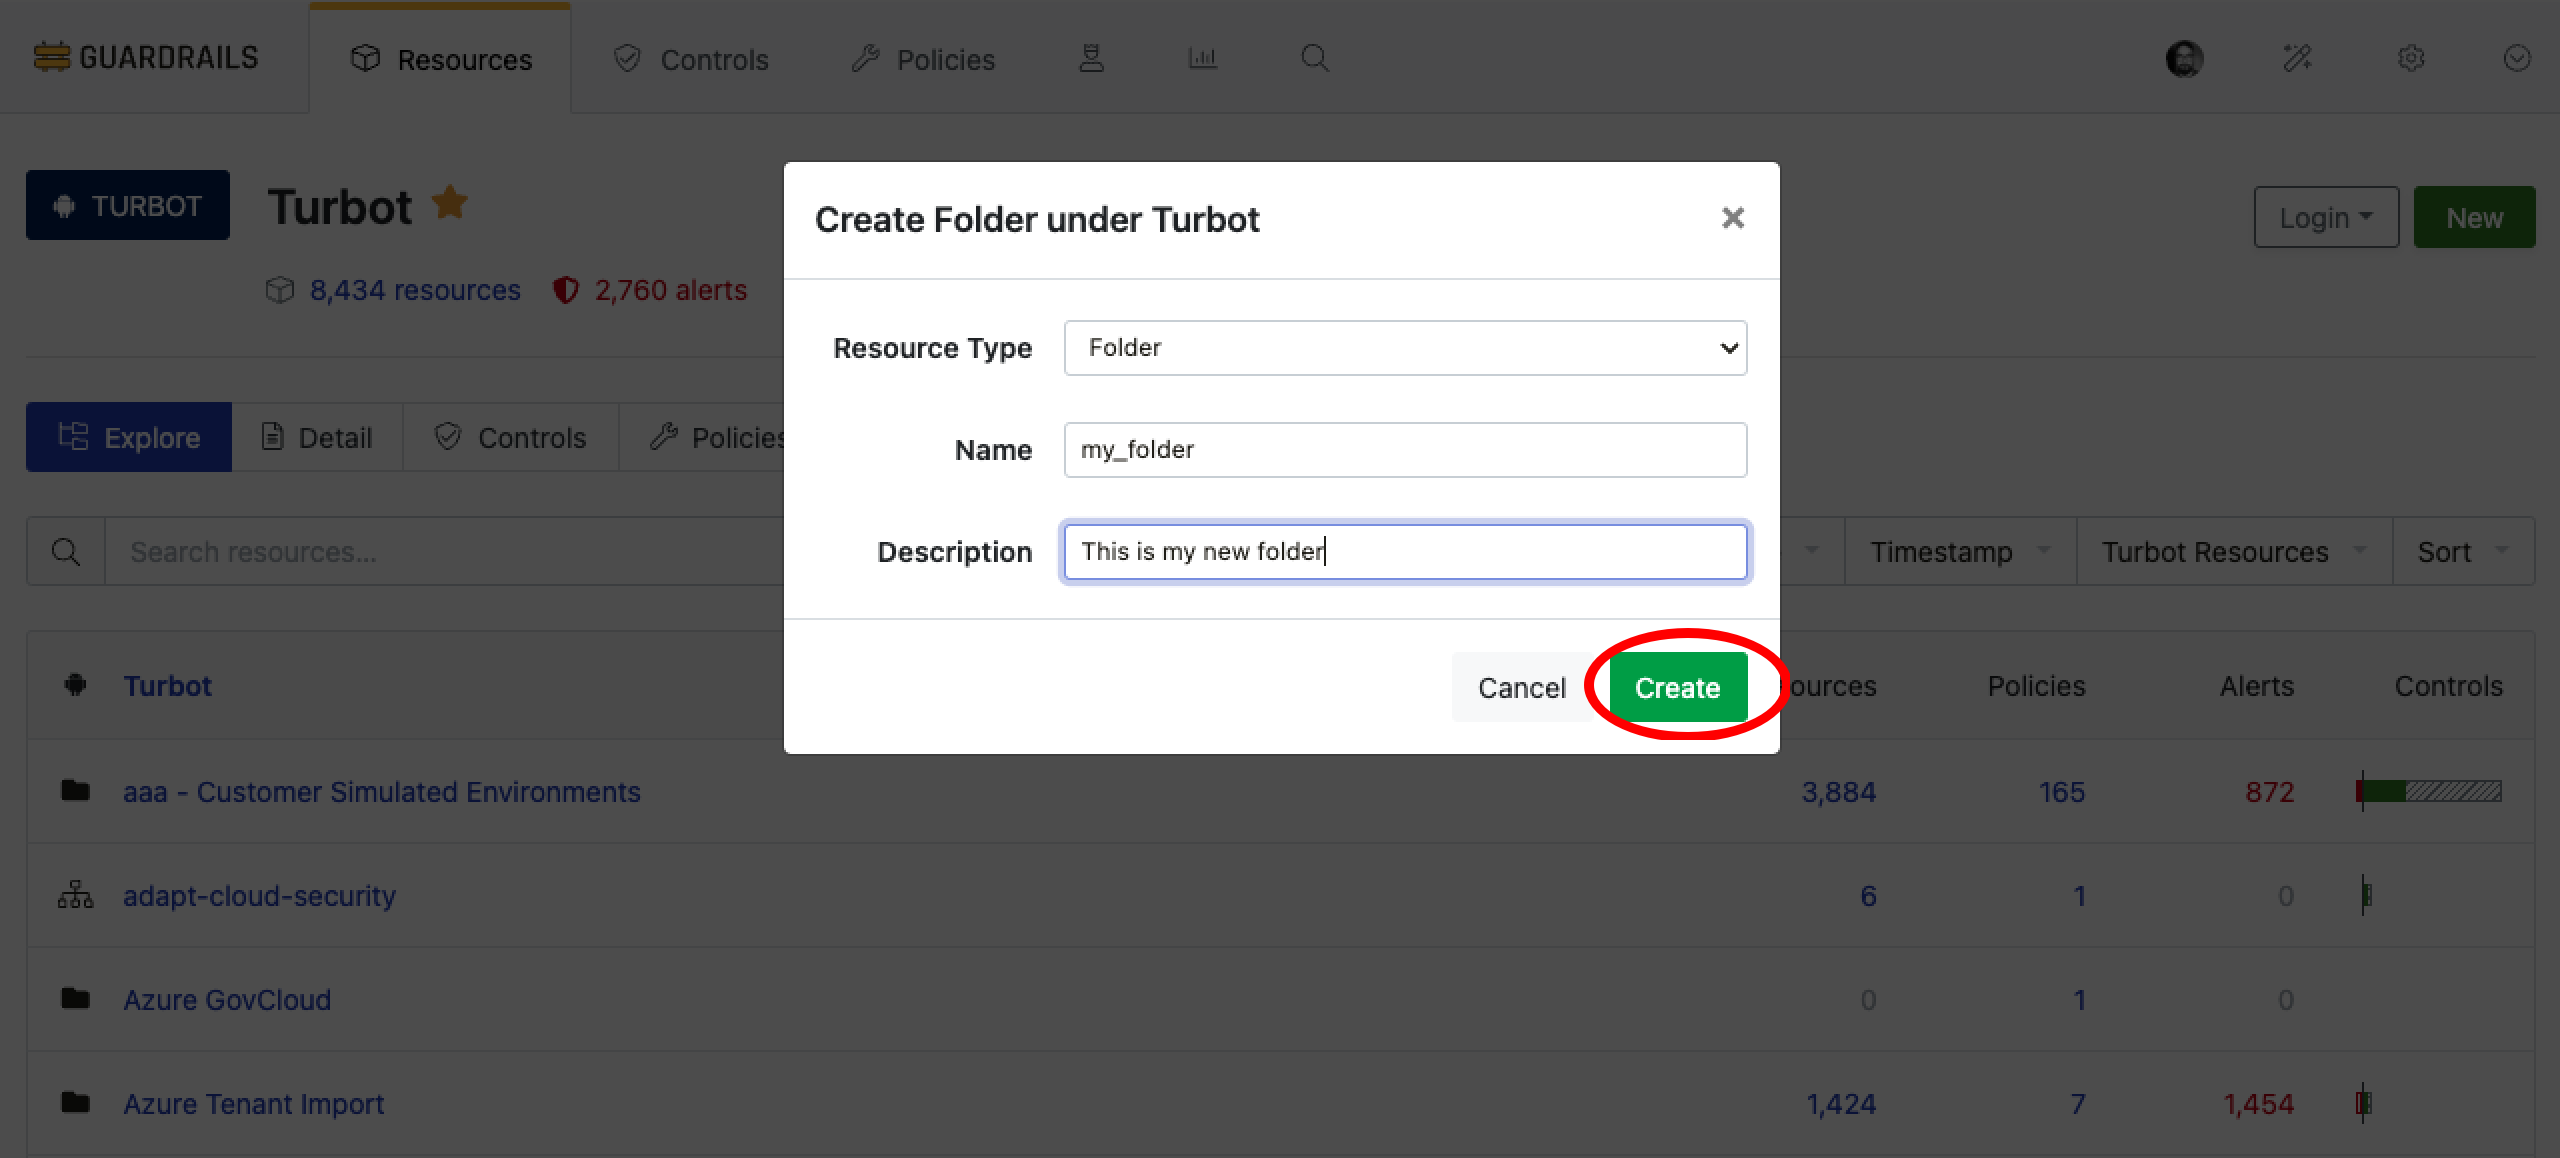Image resolution: width=2560 pixels, height=1158 pixels.
Task: Open the Policies wrench icon in navigation
Action: (864, 58)
